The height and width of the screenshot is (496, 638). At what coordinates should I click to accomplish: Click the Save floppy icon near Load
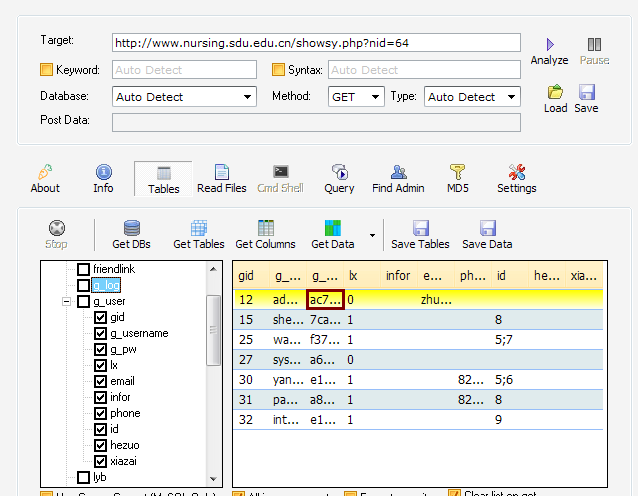[x=587, y=92]
